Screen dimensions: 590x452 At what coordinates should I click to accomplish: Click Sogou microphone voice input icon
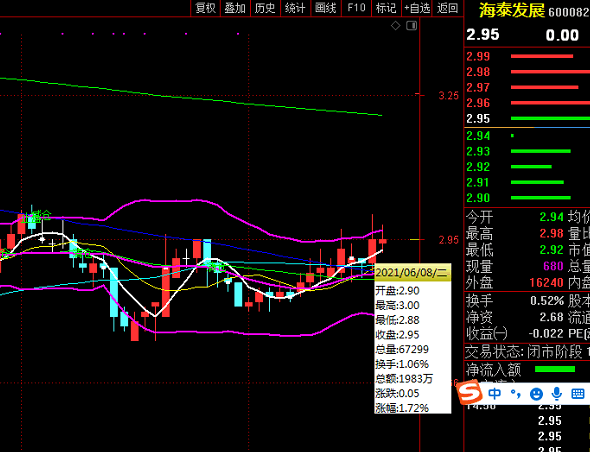point(557,394)
